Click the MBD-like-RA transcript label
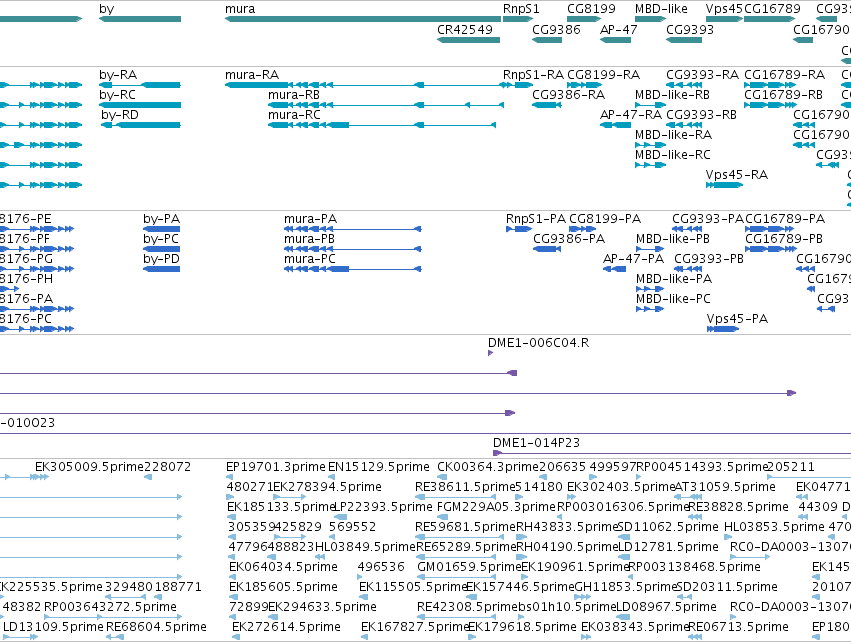851x642 pixels. [x=673, y=135]
